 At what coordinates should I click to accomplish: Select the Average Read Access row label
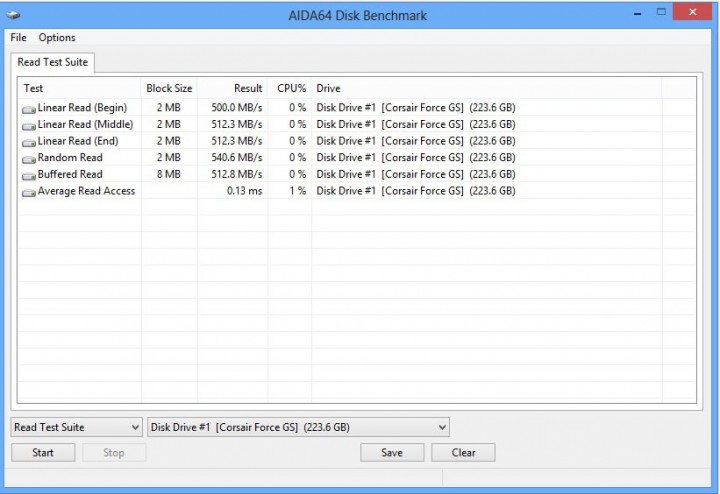pos(86,191)
